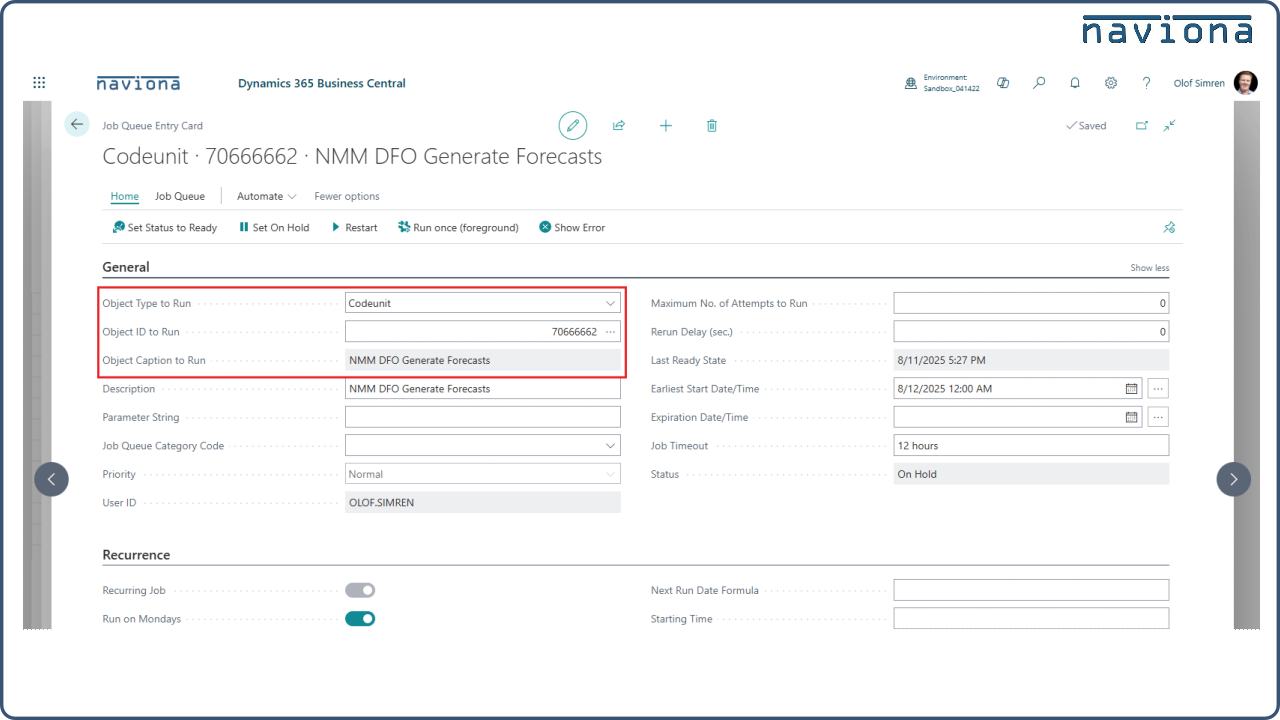Open the search magnifier

[x=1039, y=83]
